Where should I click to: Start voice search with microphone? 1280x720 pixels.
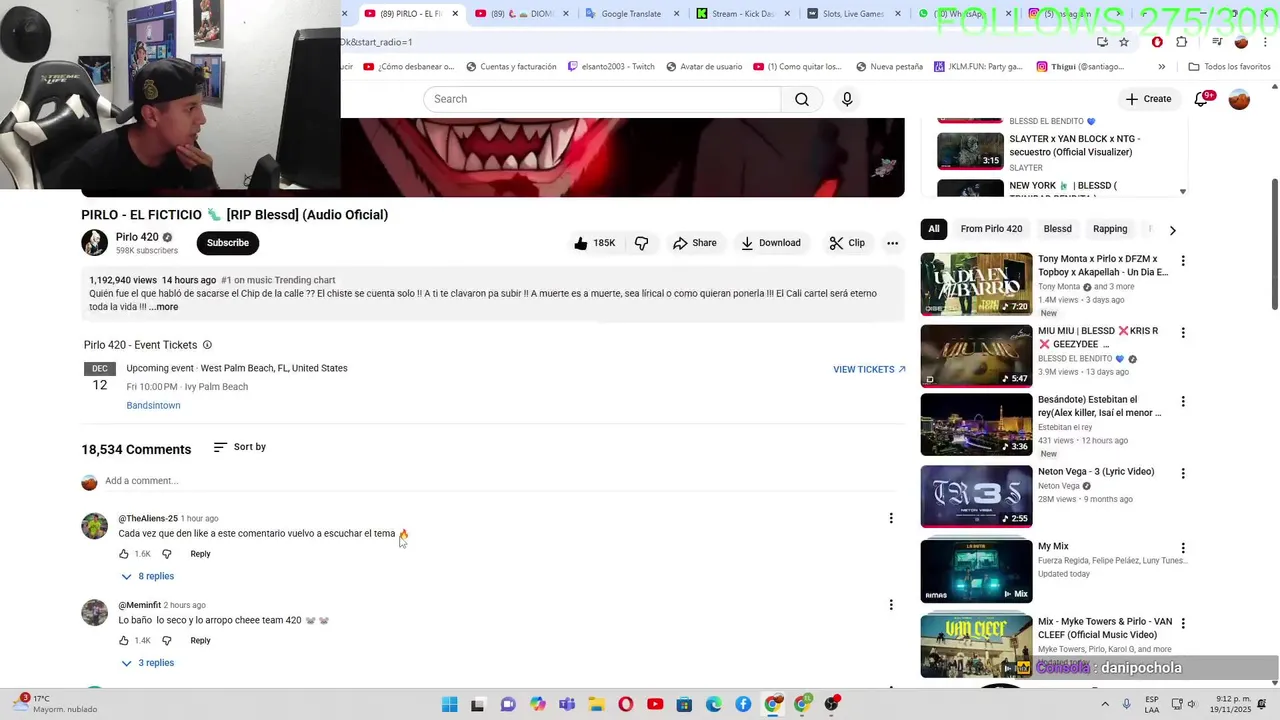847,99
